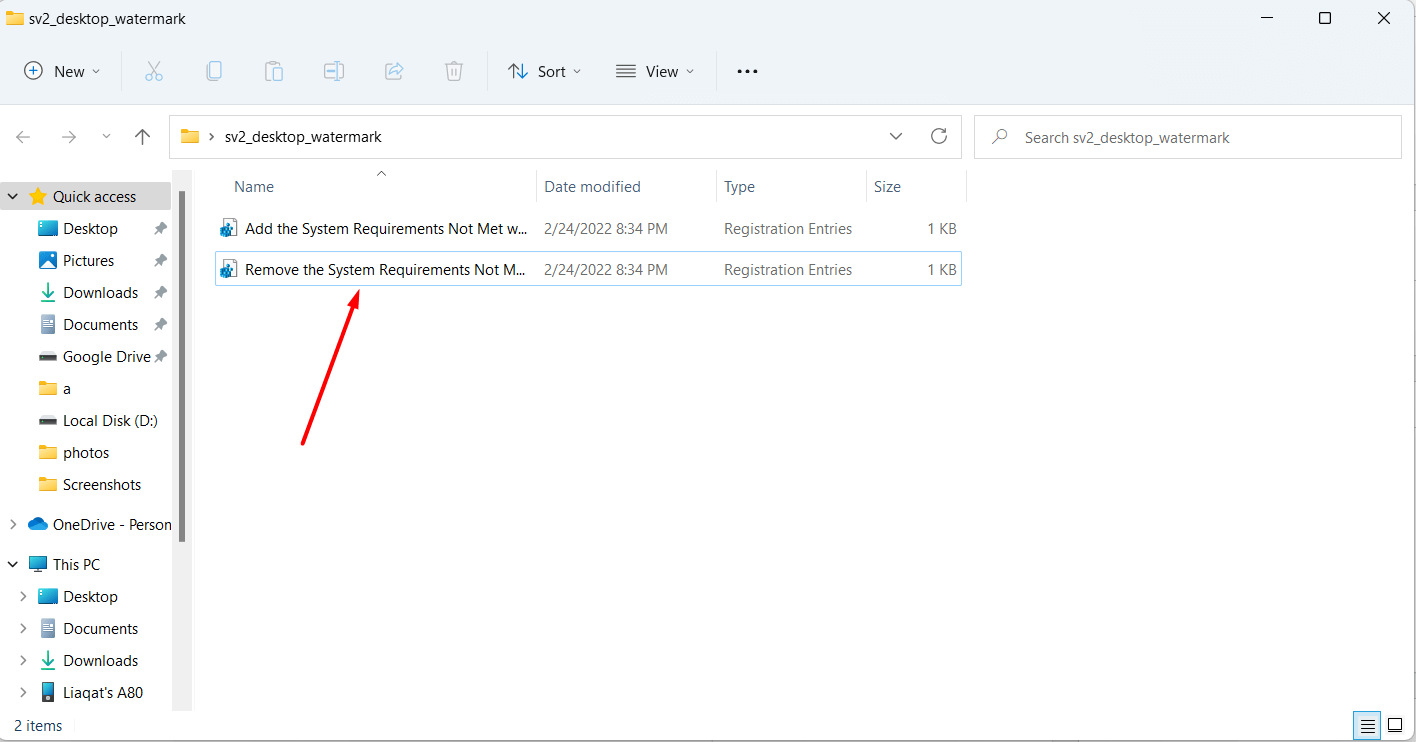Go up one folder level
This screenshot has width=1416, height=742.
pyautogui.click(x=142, y=137)
